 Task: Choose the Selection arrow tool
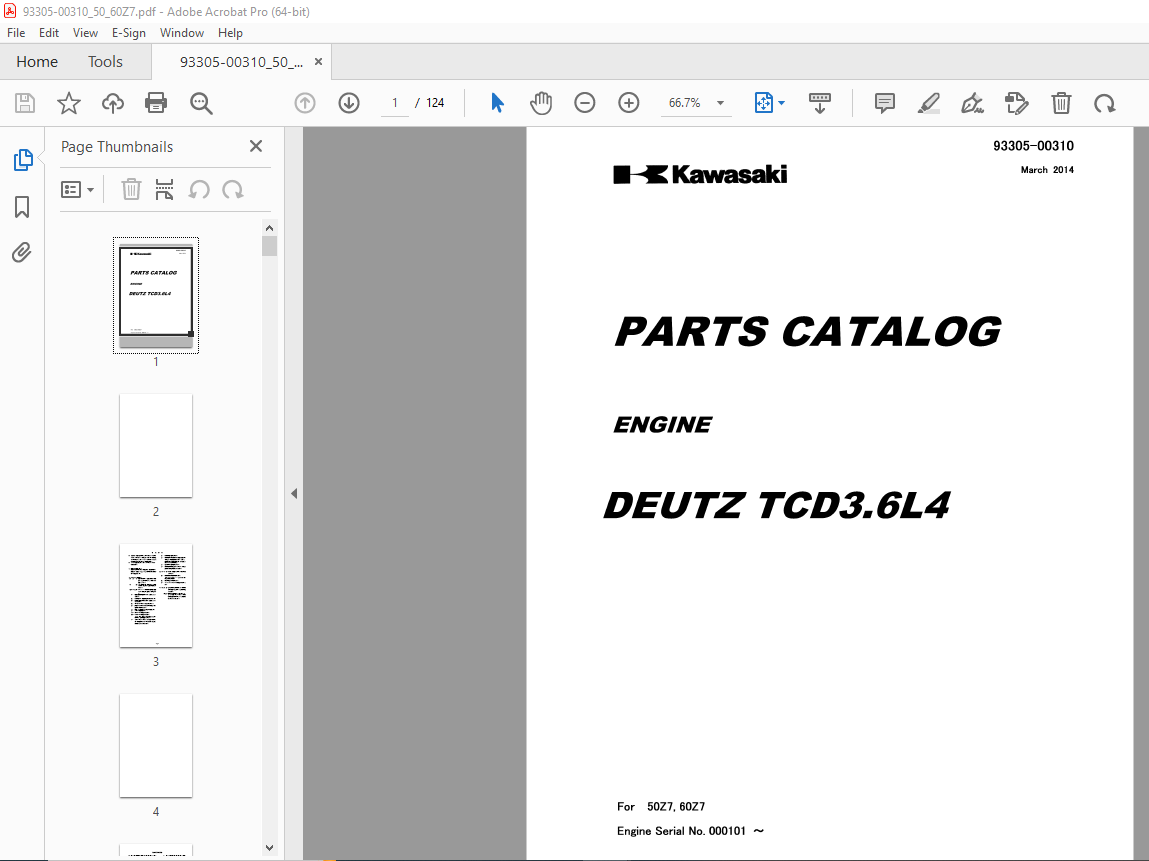pos(498,103)
